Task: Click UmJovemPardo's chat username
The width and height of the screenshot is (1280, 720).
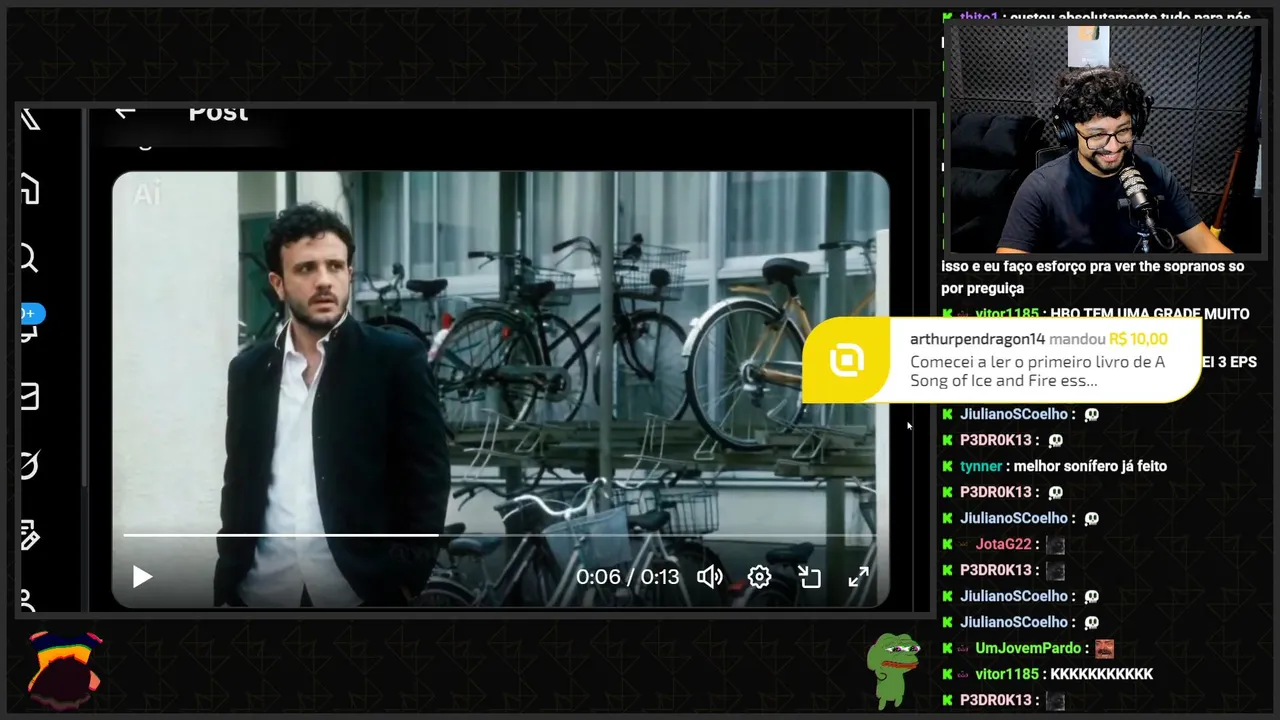Action: (x=1028, y=648)
